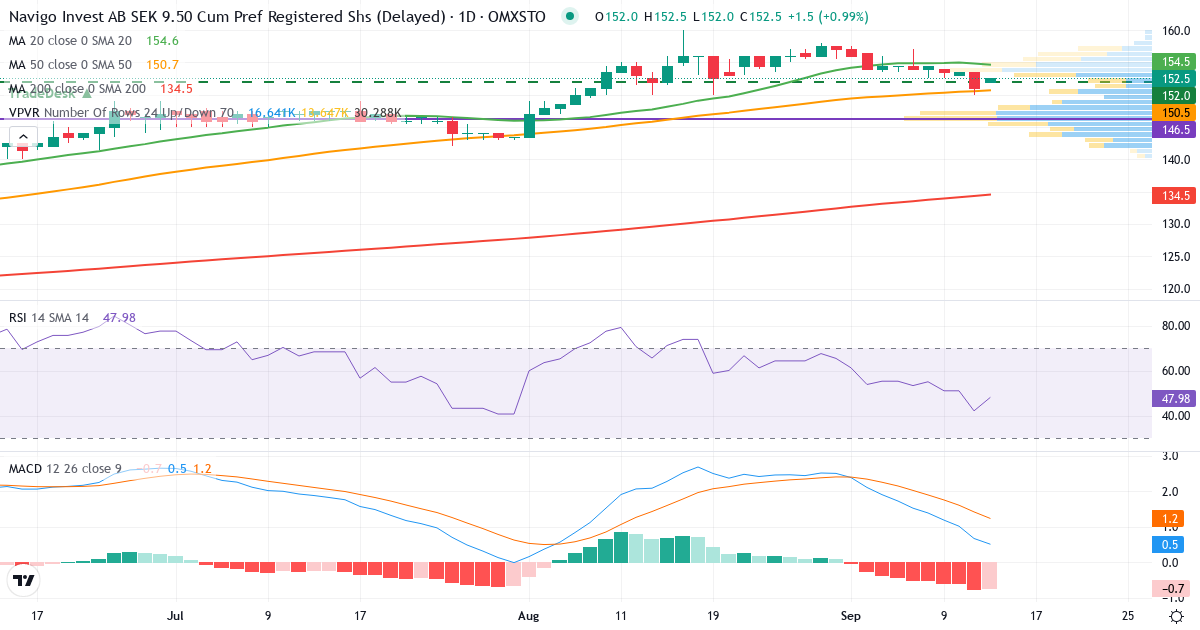Click the 125.0 price scale label
The image size is (1200, 630).
coord(1176,257)
